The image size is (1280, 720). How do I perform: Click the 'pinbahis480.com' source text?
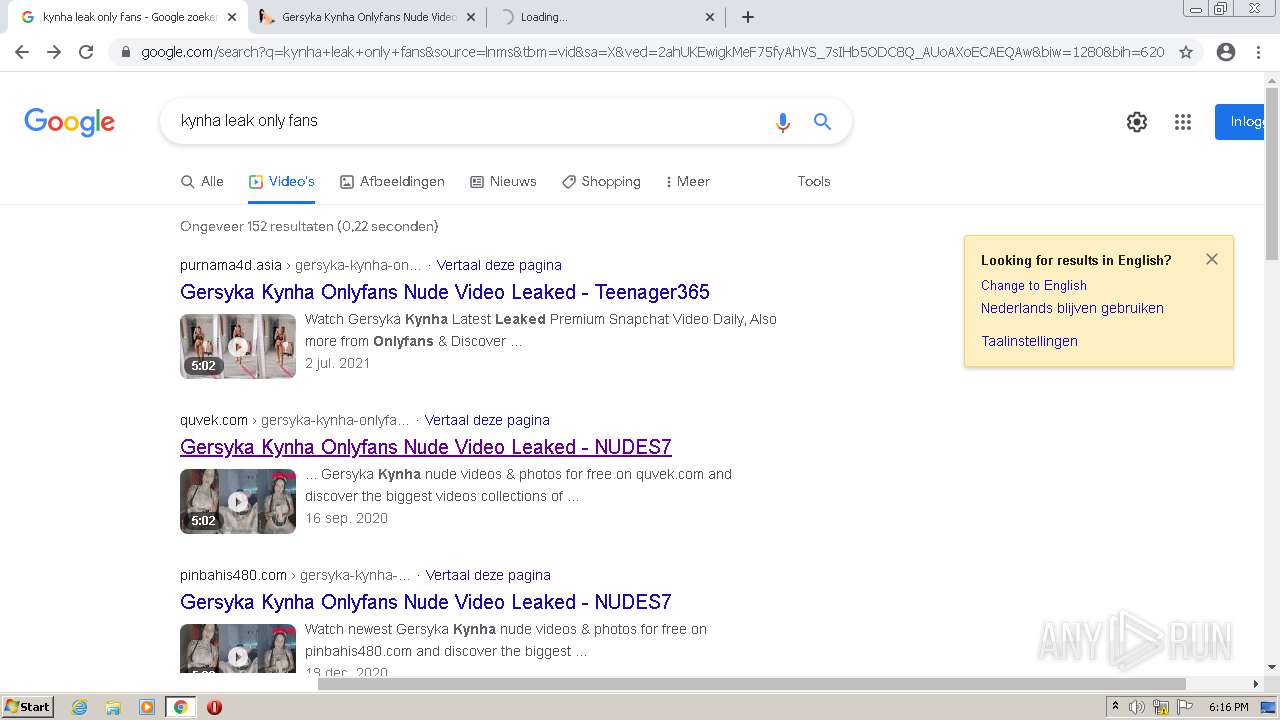pos(233,576)
